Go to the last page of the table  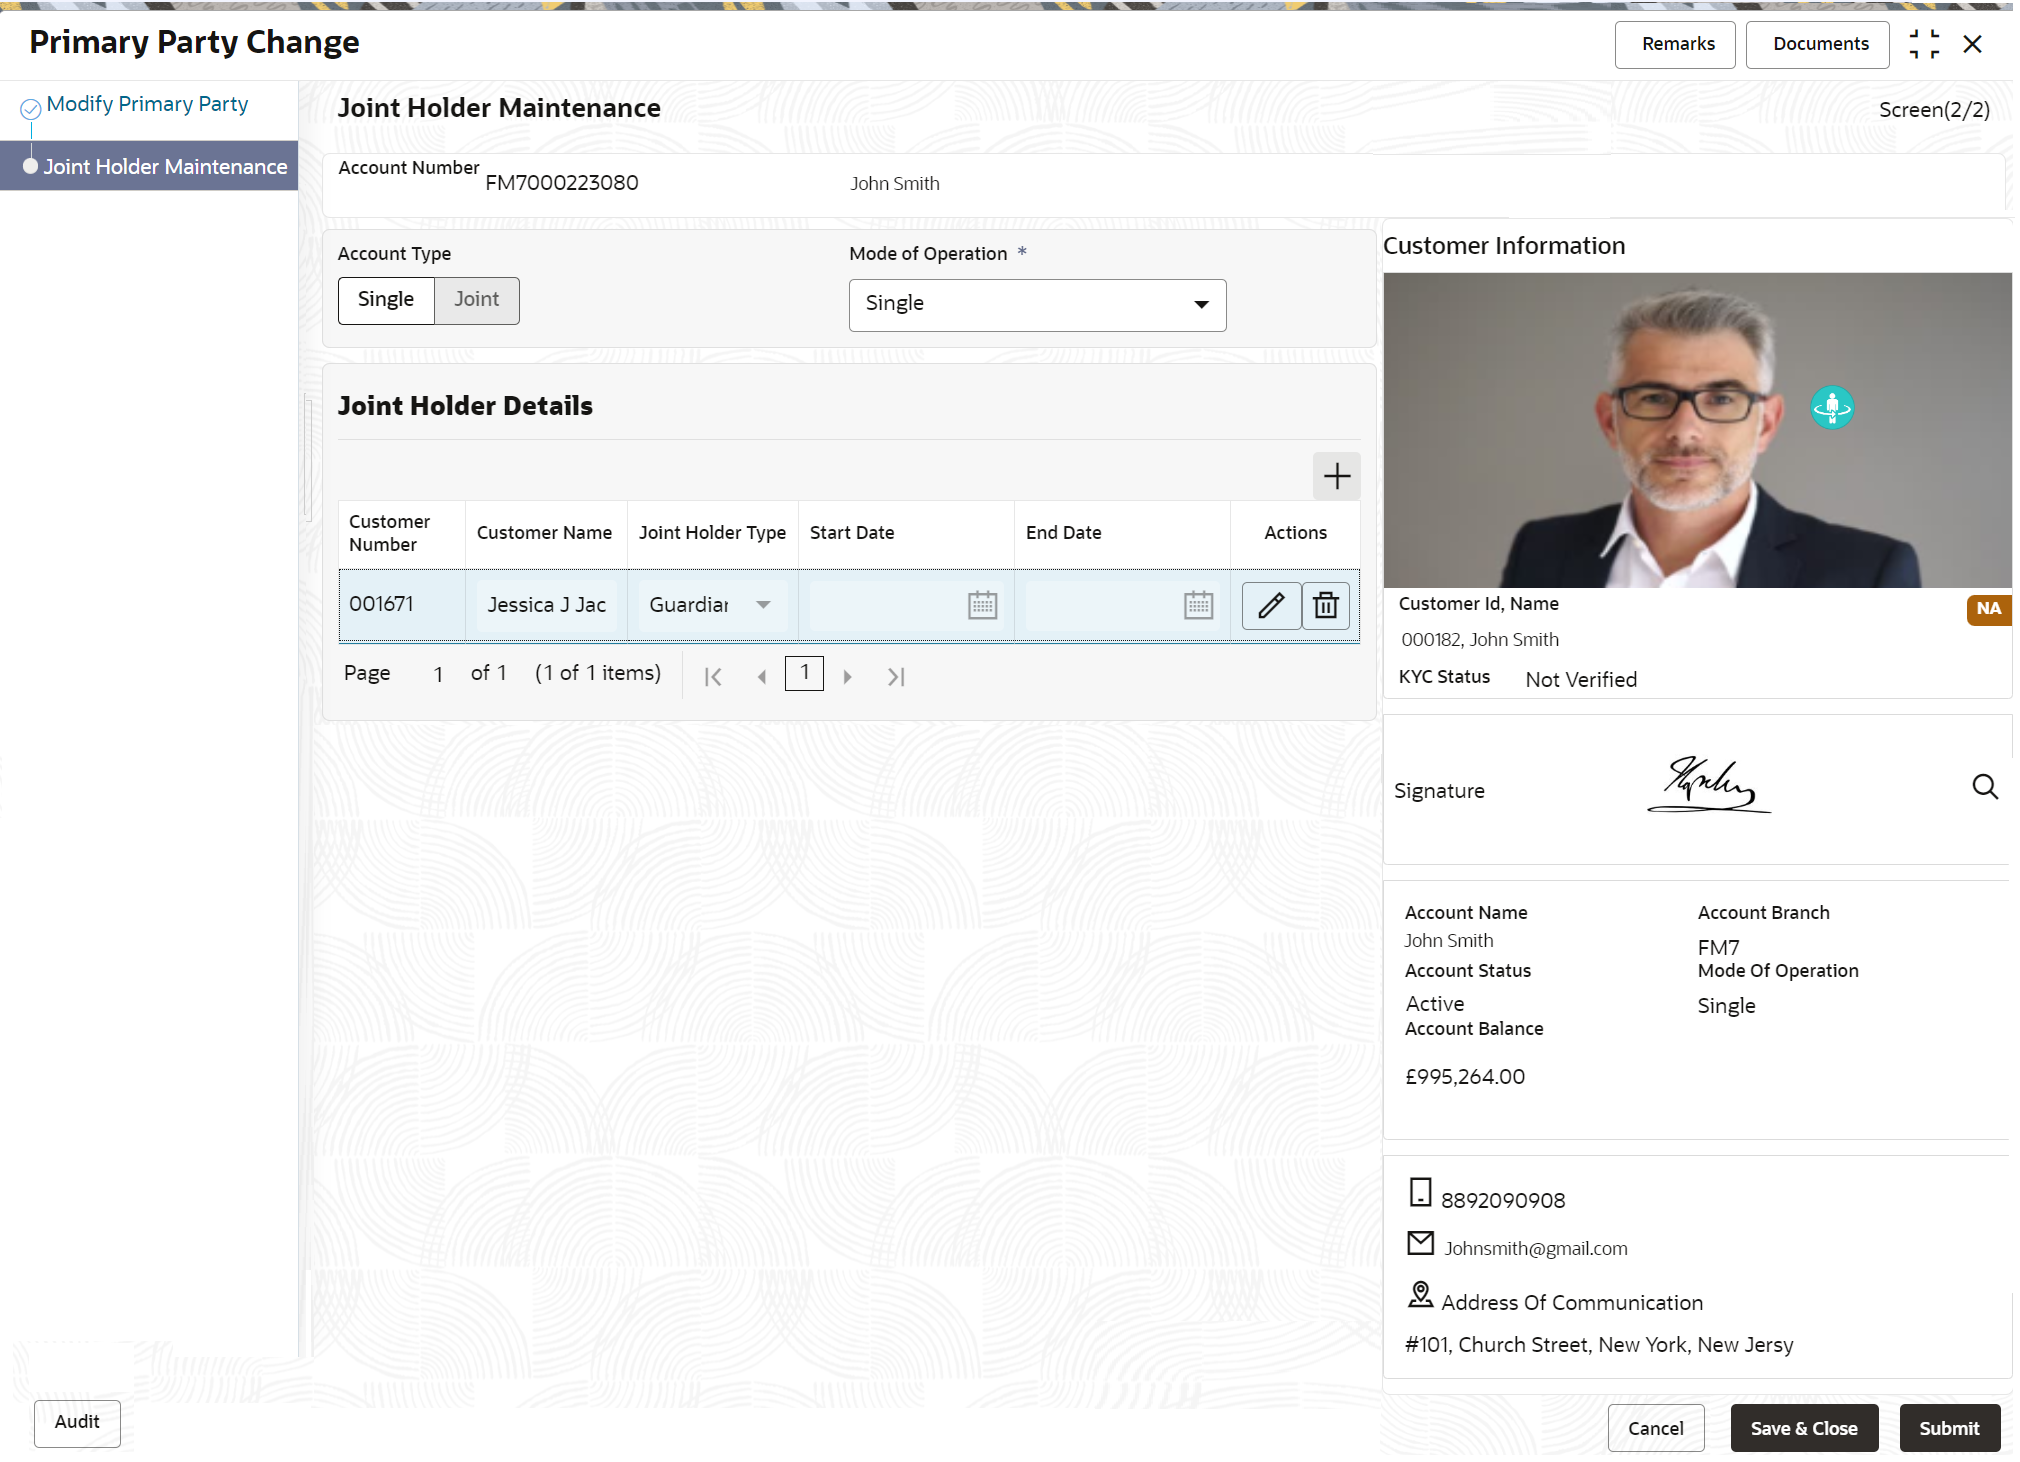(x=895, y=677)
